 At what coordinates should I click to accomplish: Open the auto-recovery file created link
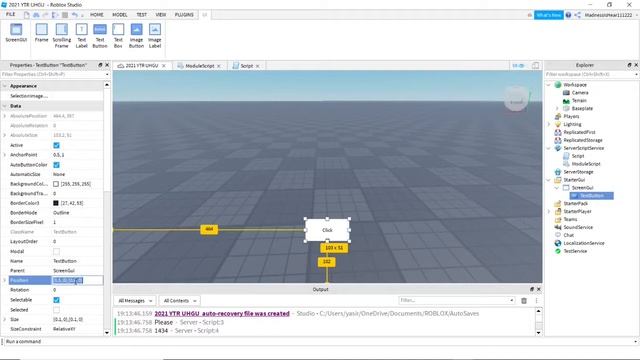tap(222, 313)
